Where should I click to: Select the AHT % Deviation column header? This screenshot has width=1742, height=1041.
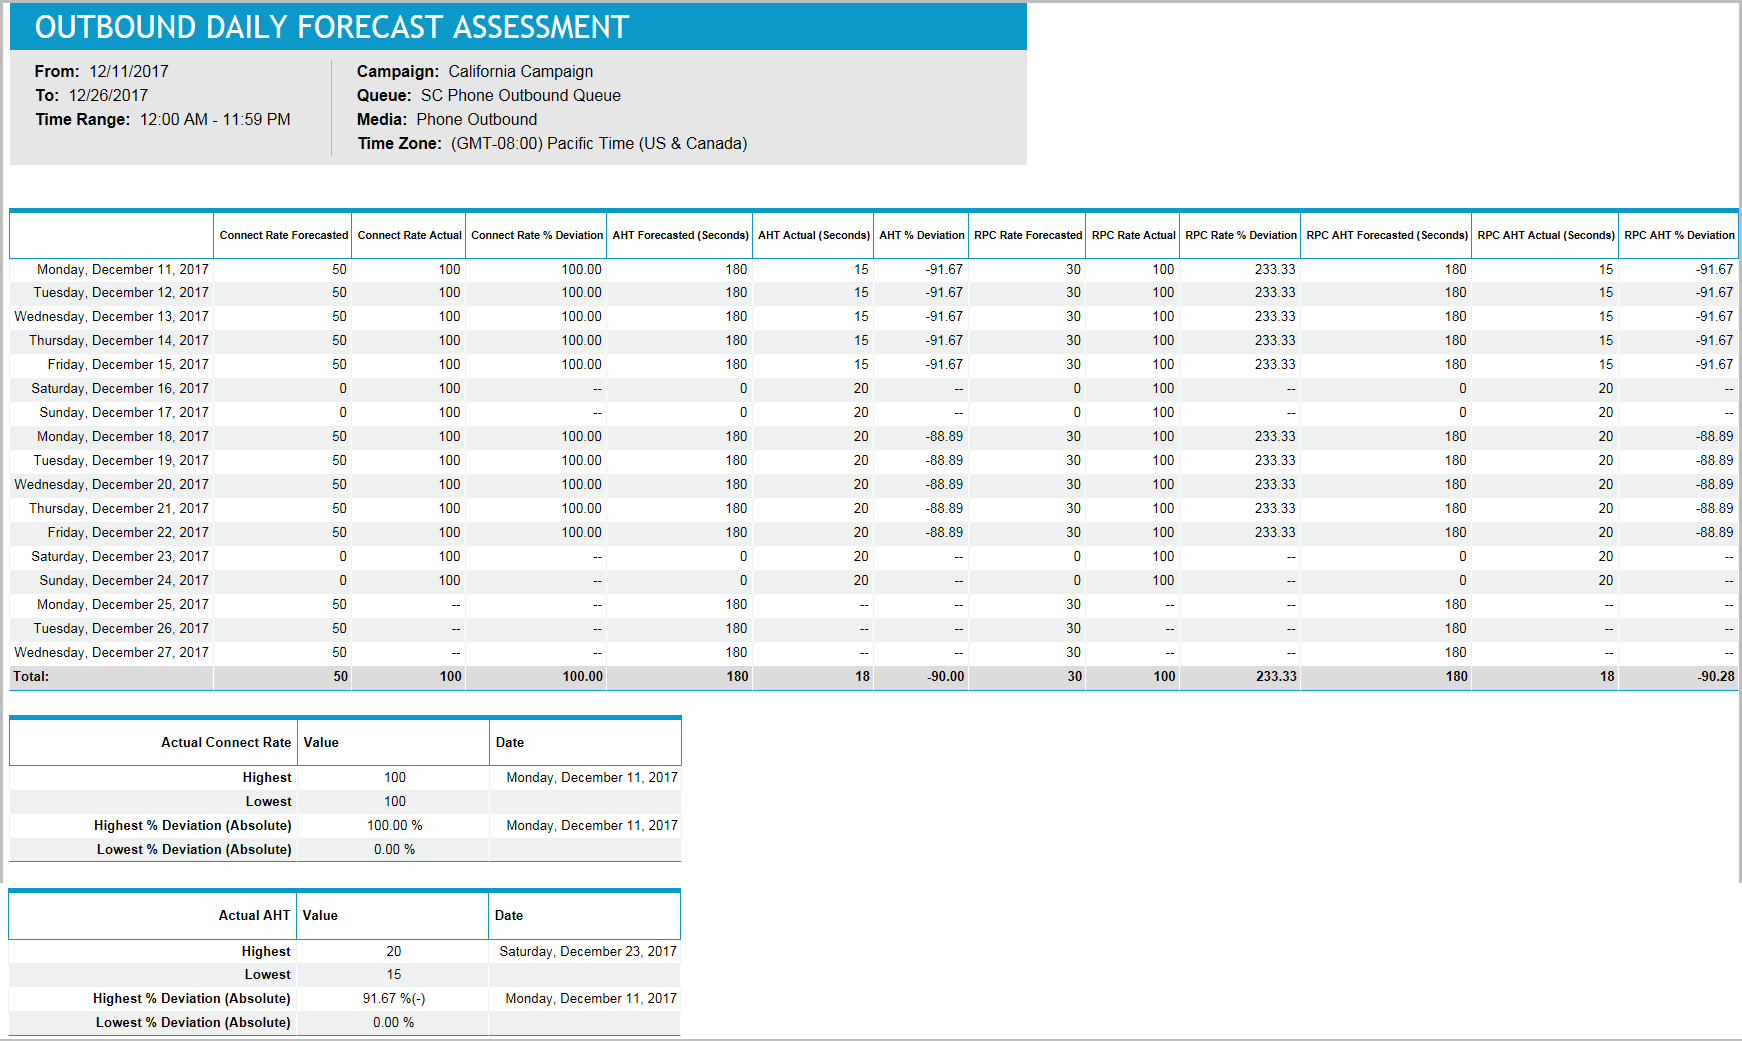pyautogui.click(x=920, y=235)
